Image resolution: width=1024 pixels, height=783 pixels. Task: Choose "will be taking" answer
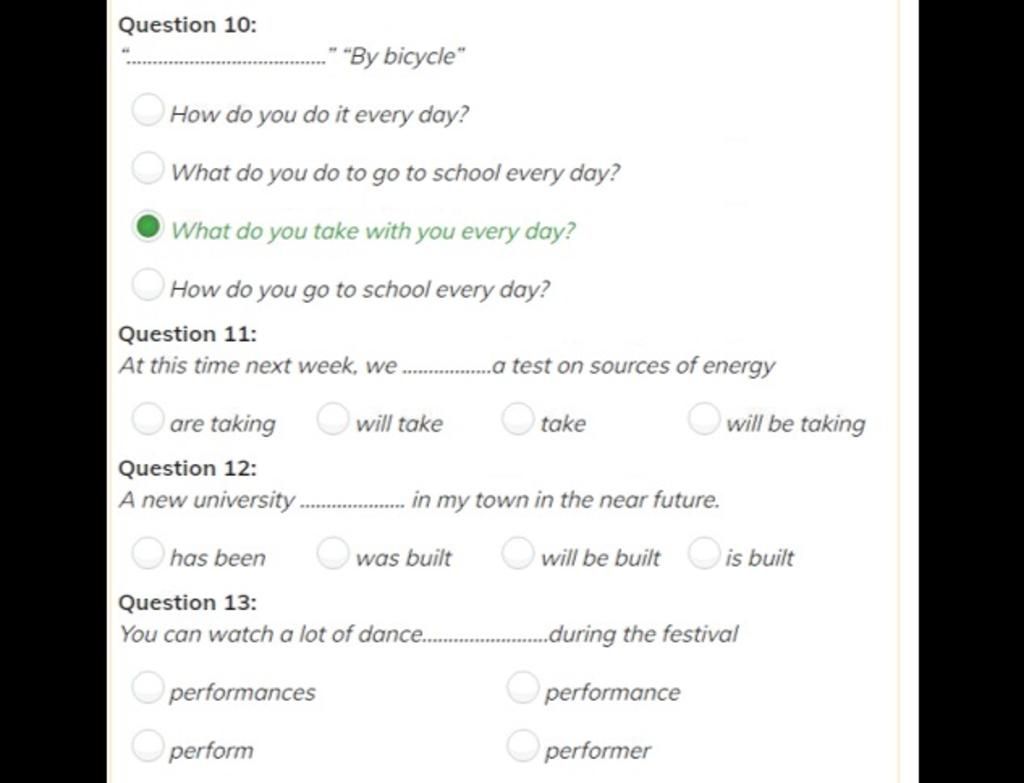pos(704,419)
